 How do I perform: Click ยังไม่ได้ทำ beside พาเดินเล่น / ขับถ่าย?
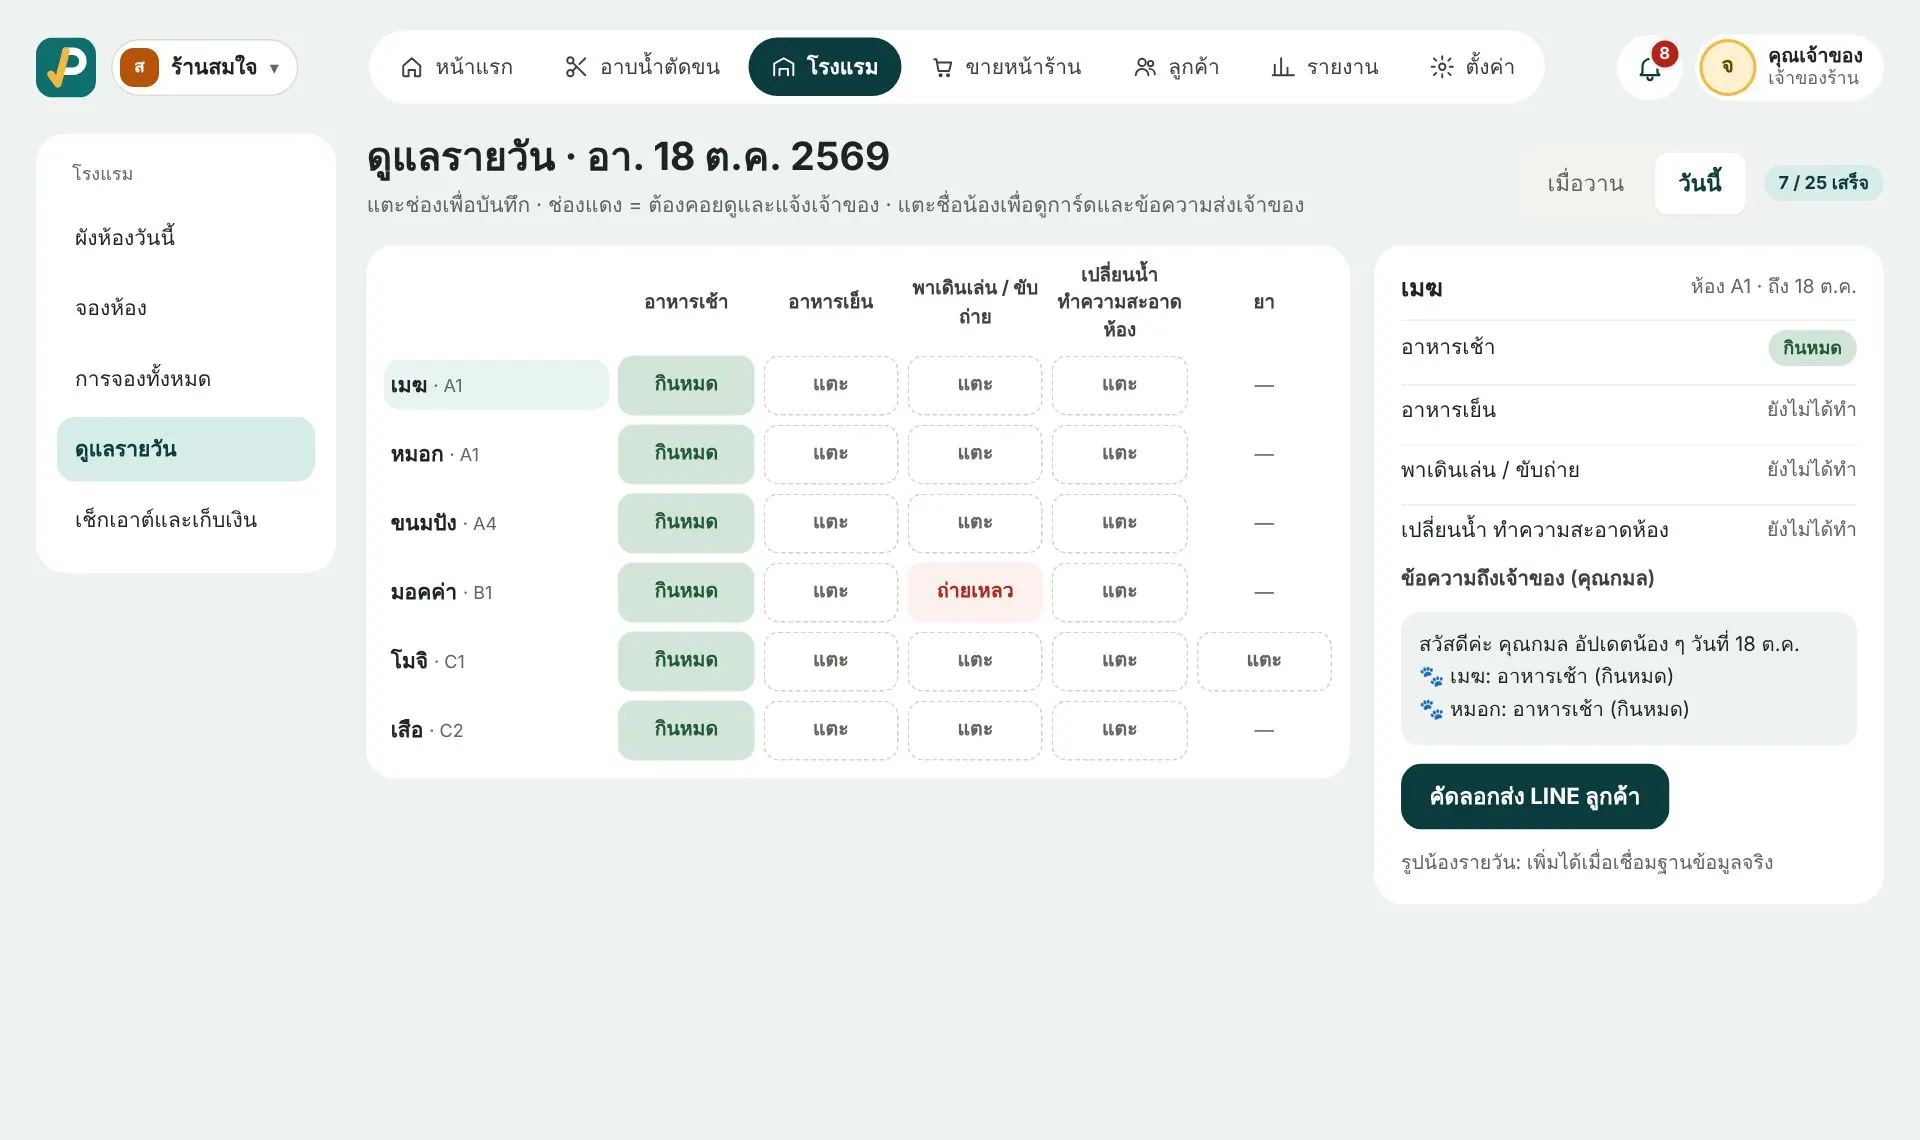point(1811,469)
